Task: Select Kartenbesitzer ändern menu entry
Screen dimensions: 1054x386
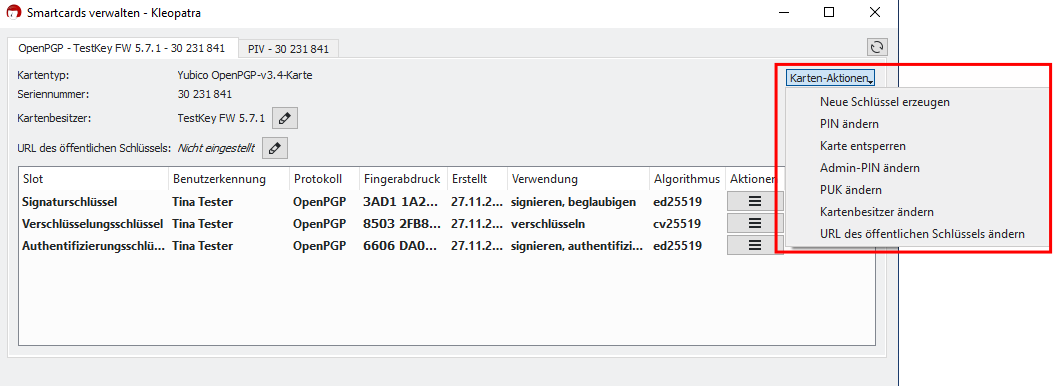Action: click(877, 212)
